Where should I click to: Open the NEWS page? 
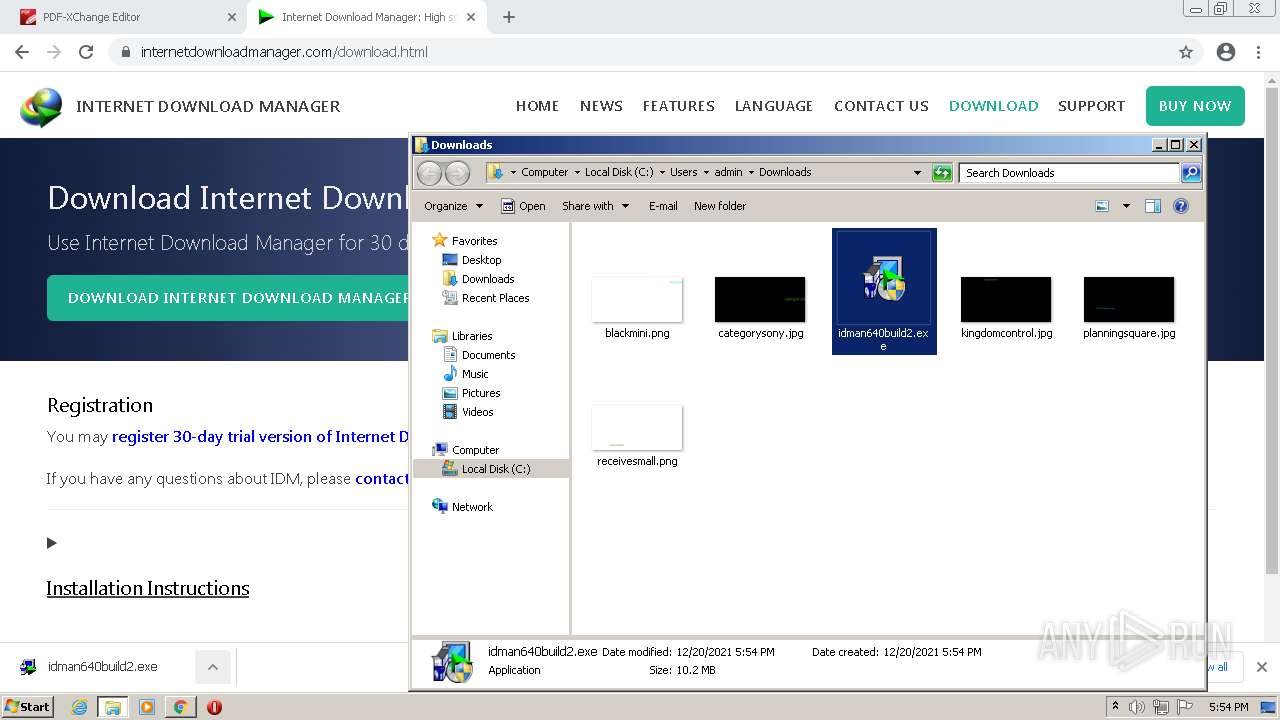[601, 106]
